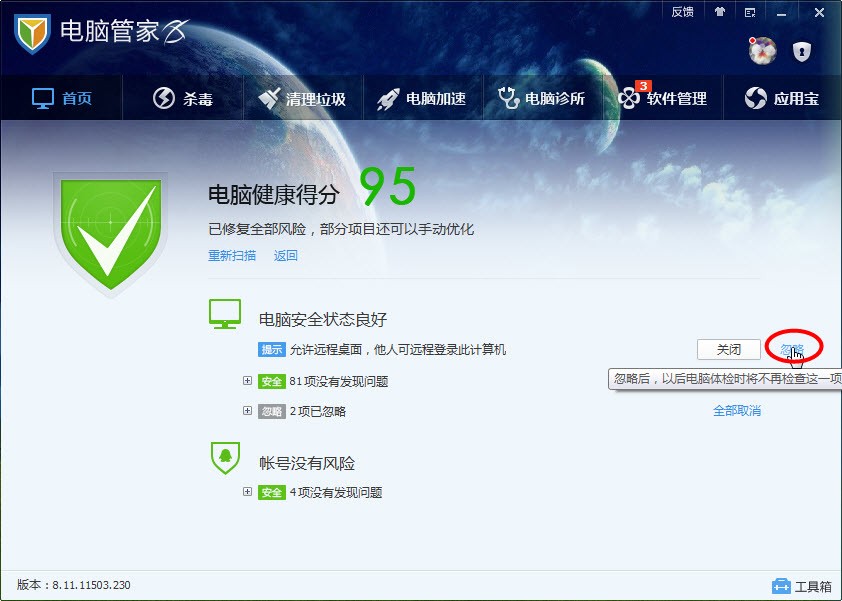The image size is (842, 601).
Task: Expand the 81项没有发现问题 row
Action: point(247,381)
